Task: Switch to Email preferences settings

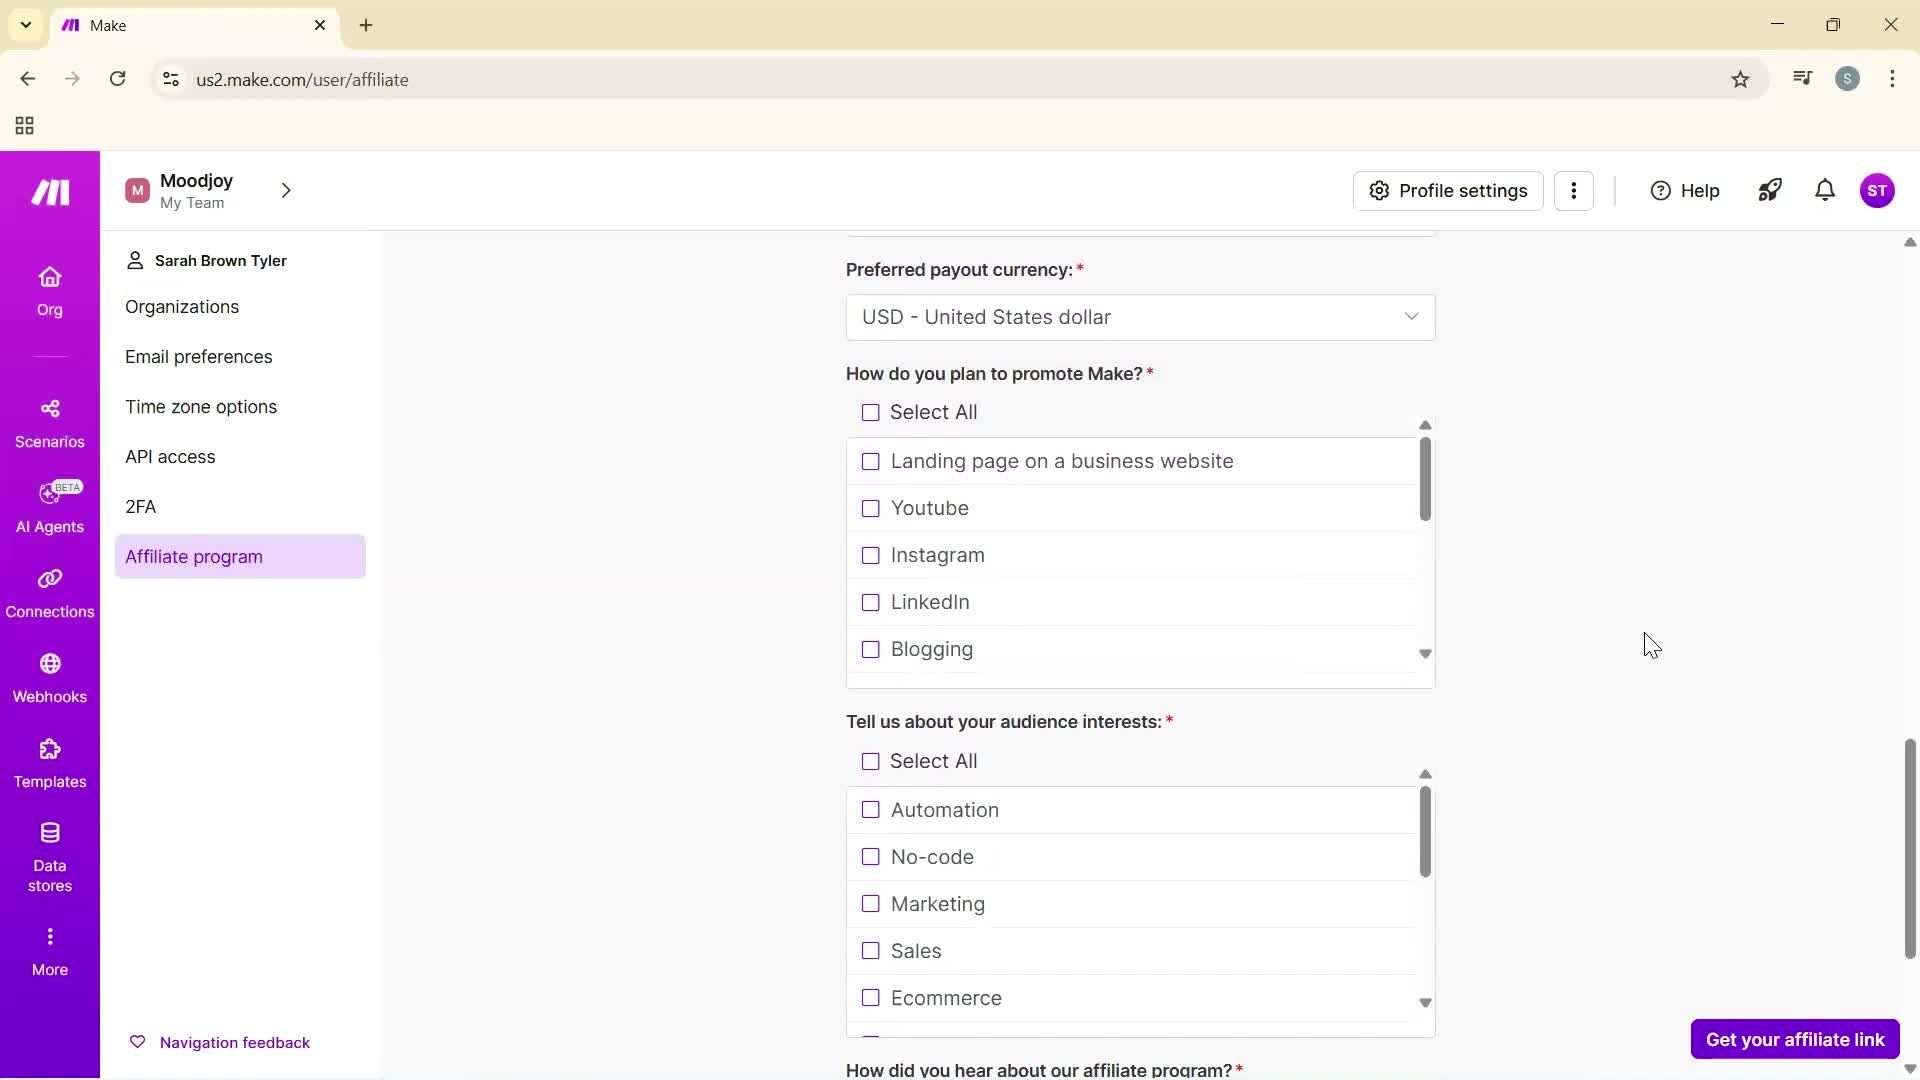Action: coord(199,356)
